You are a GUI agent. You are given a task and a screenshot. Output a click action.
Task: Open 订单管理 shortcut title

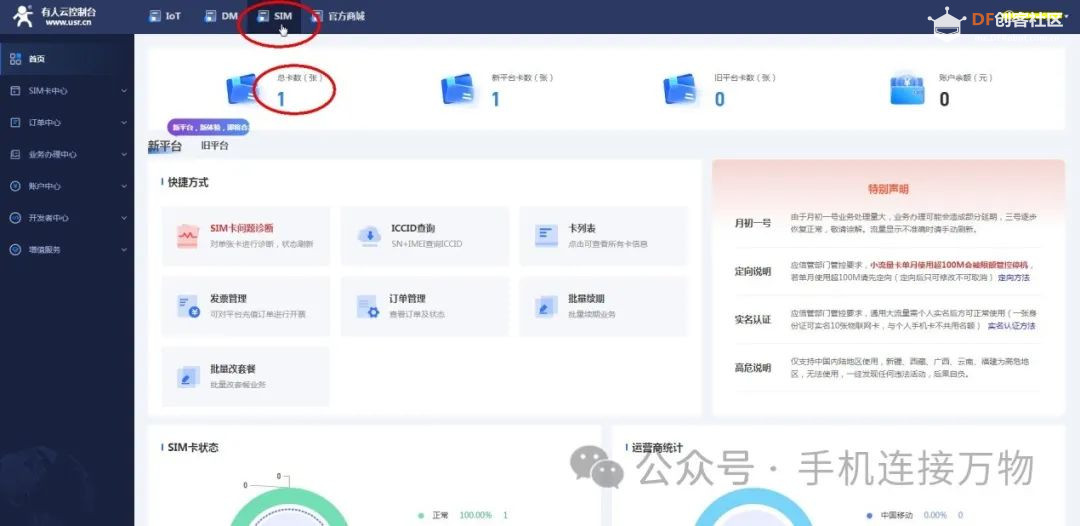407,299
